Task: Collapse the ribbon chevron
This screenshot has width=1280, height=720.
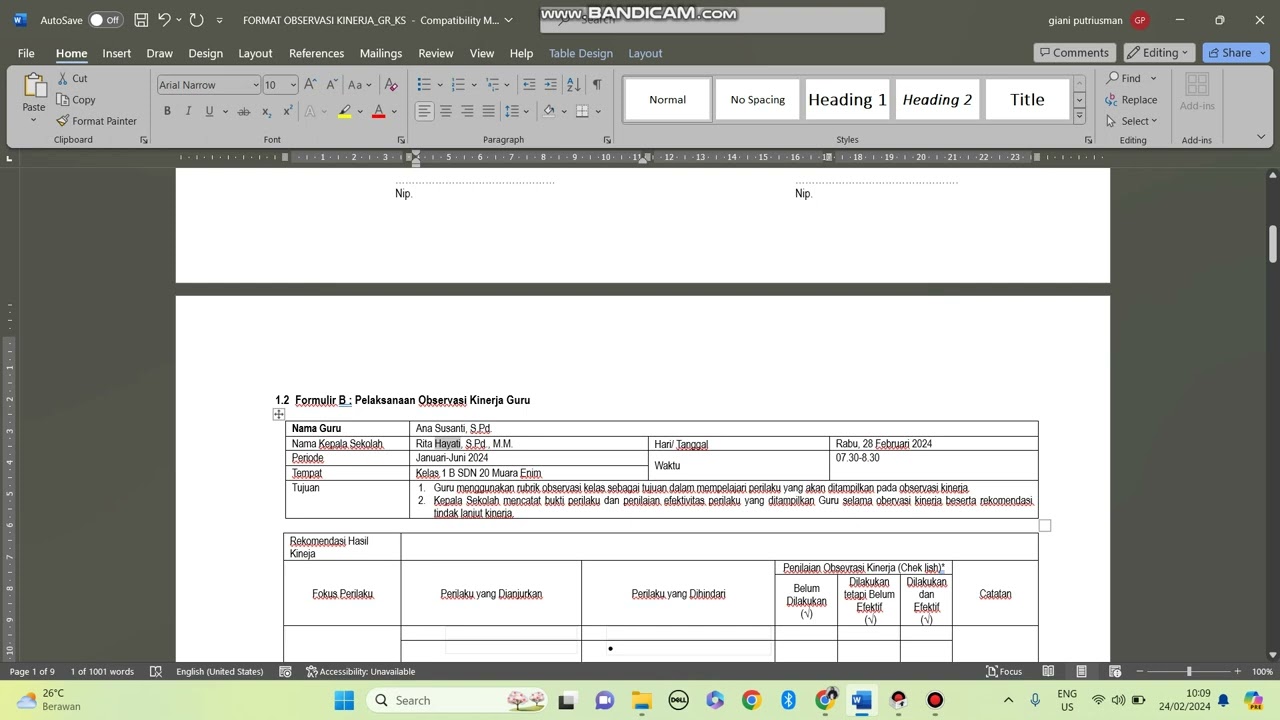Action: coord(1261,137)
